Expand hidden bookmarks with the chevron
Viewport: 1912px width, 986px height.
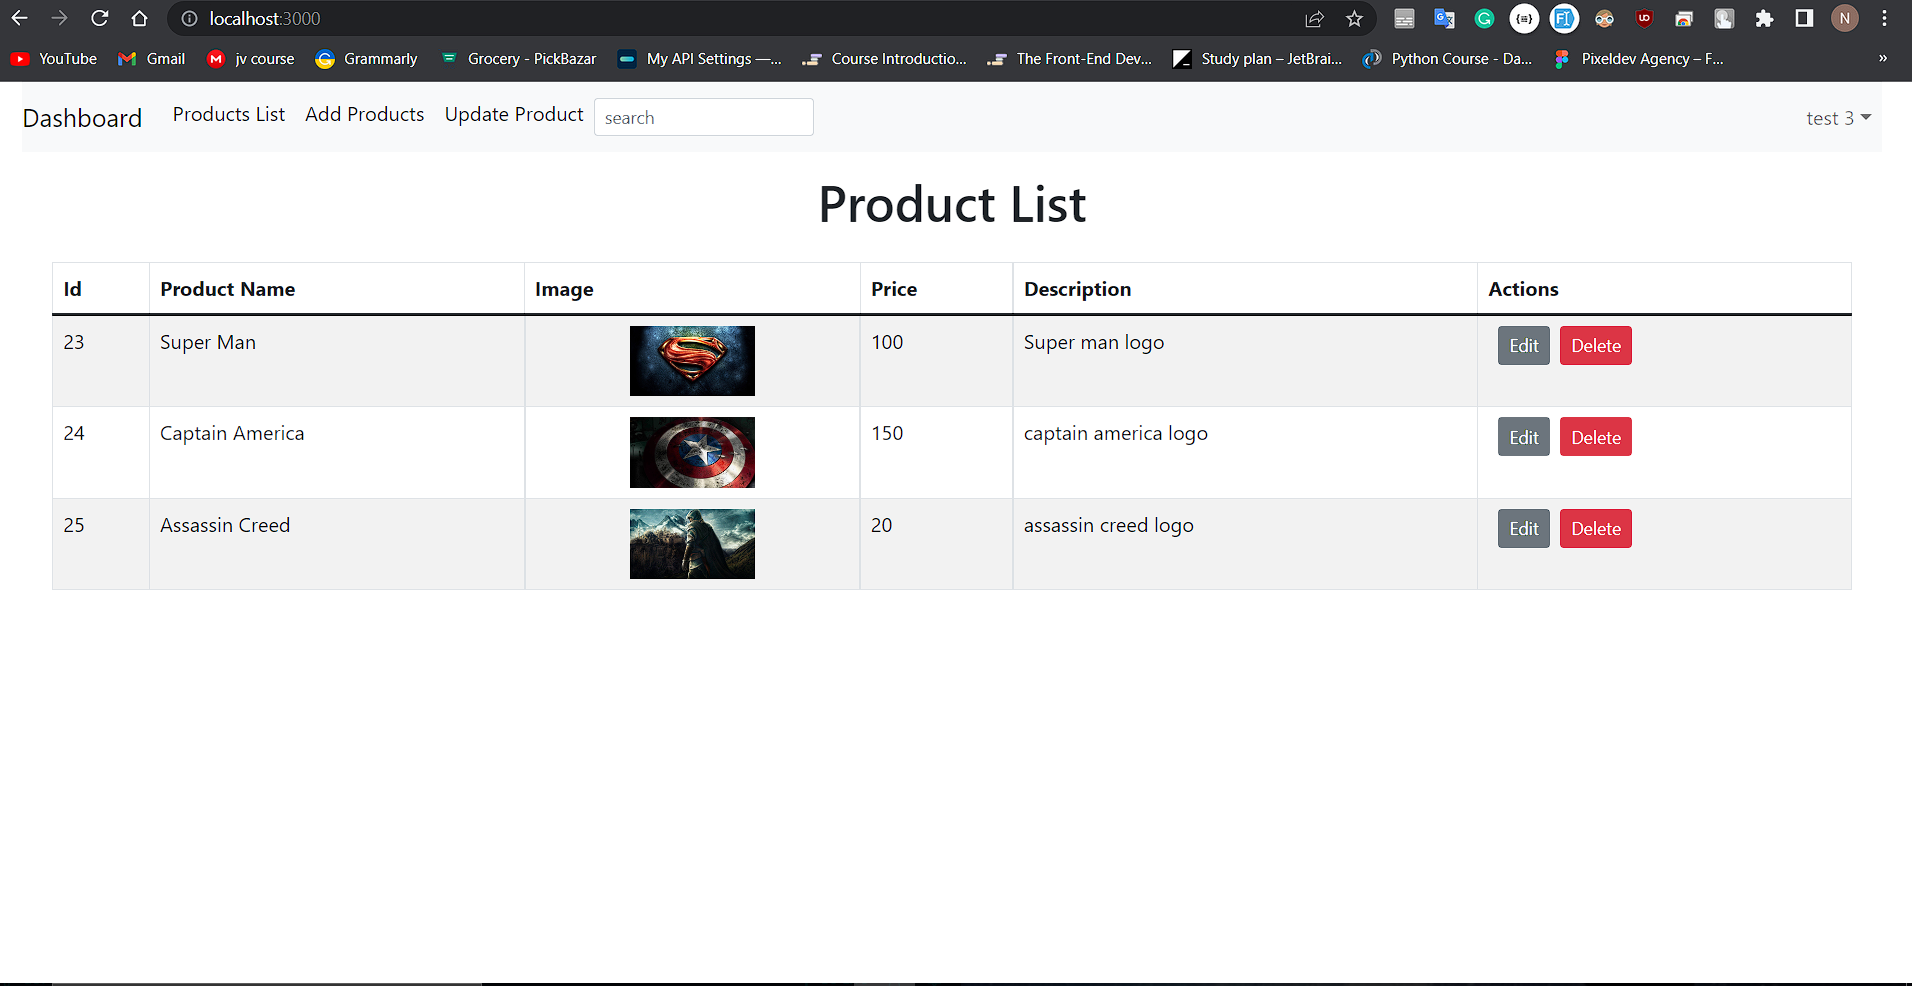(x=1882, y=58)
